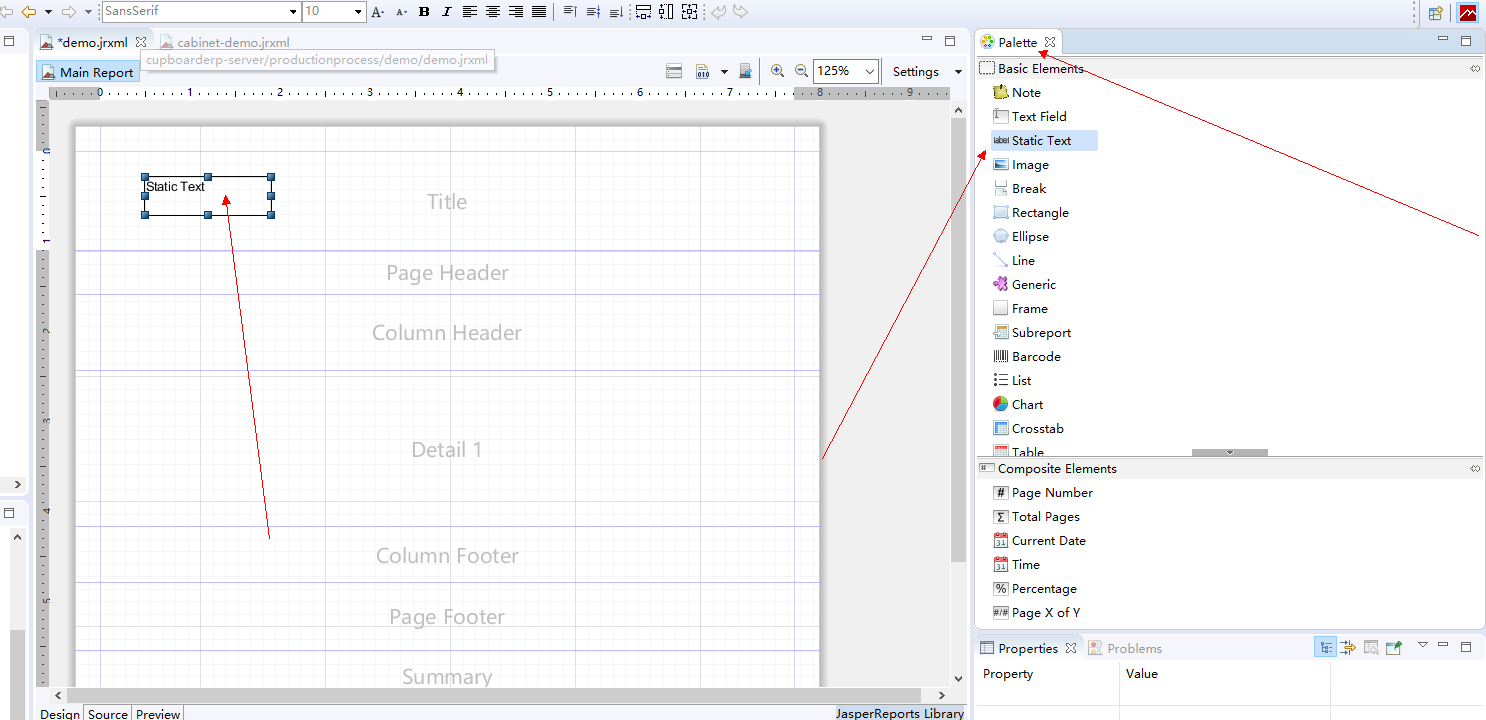The width and height of the screenshot is (1486, 720).
Task: Select the Note palette element
Action: [1016, 92]
